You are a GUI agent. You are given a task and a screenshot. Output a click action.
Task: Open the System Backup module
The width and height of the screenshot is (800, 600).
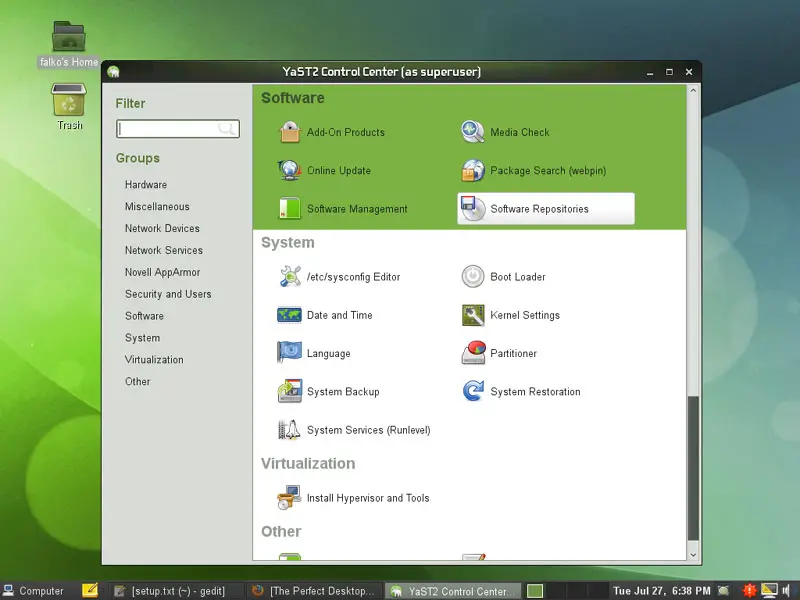coord(329,391)
